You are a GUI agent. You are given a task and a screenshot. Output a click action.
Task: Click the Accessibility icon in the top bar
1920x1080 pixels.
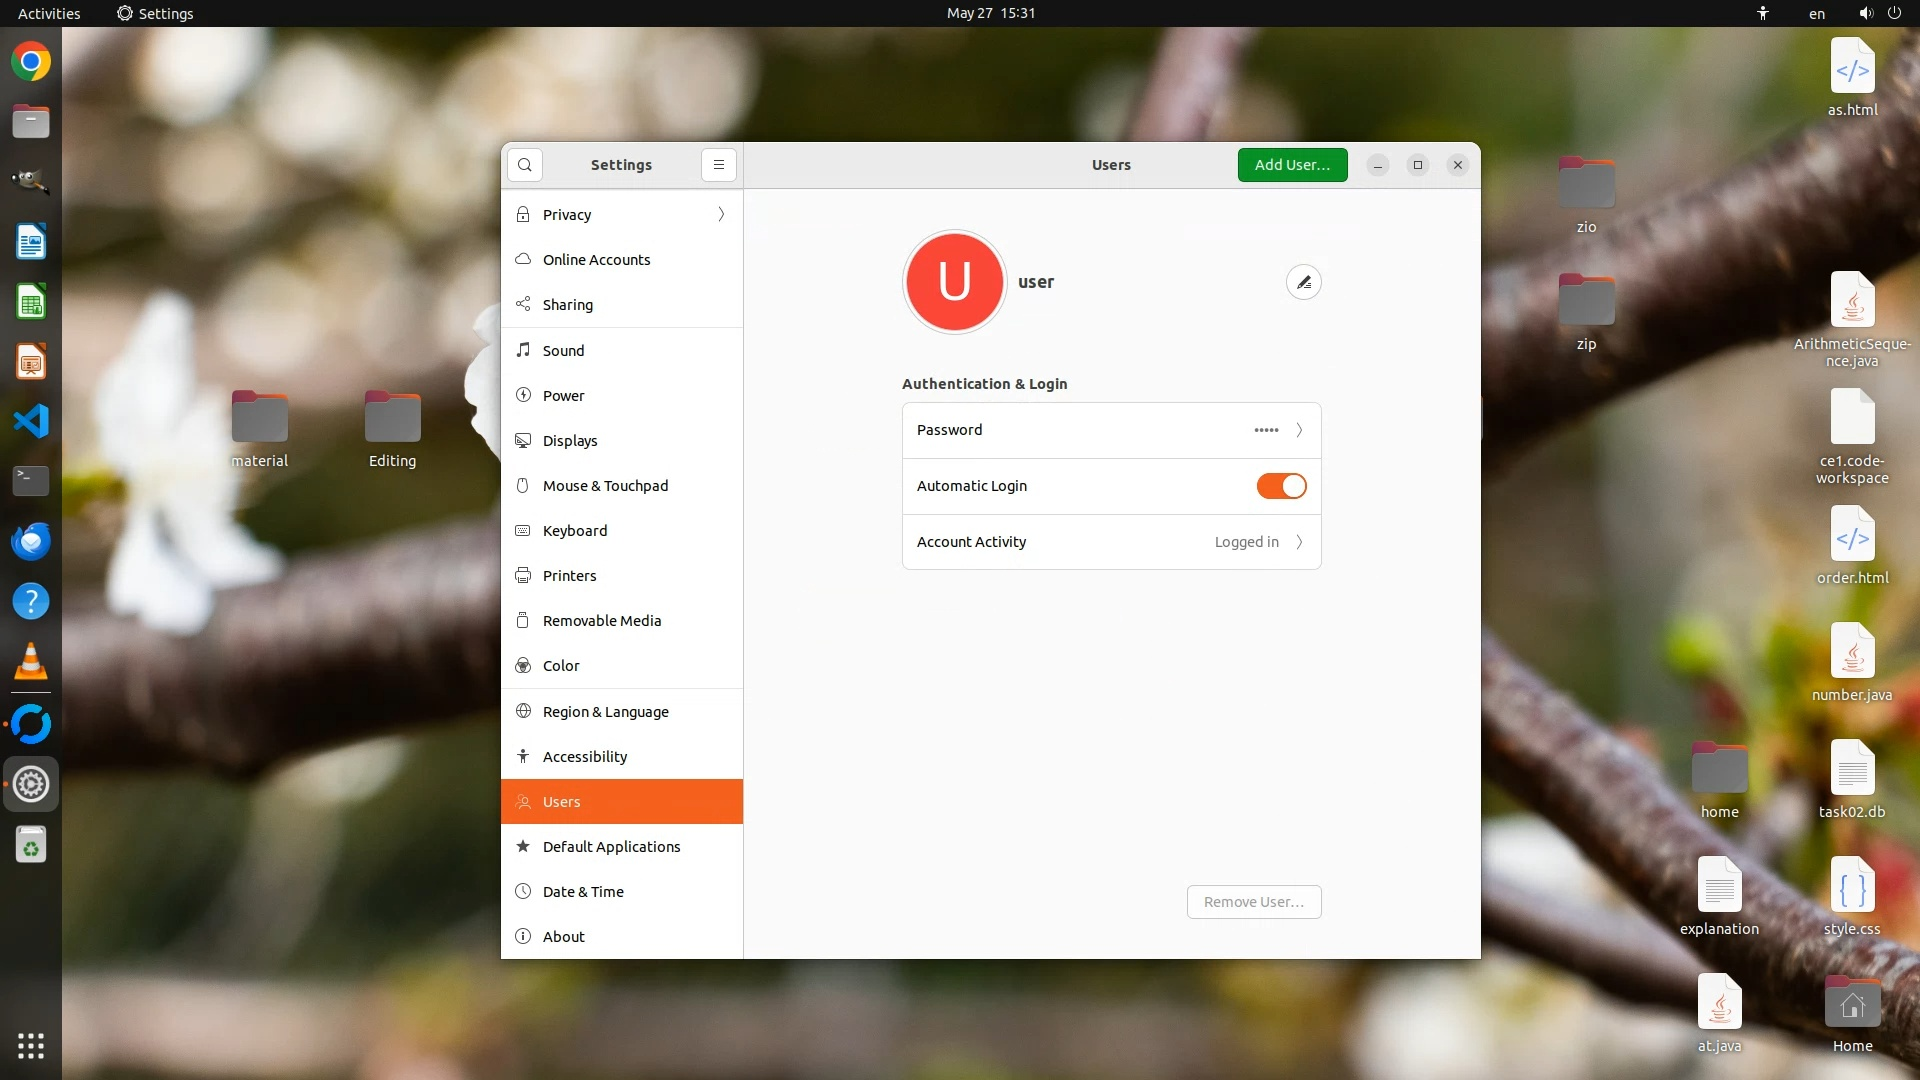1763,13
